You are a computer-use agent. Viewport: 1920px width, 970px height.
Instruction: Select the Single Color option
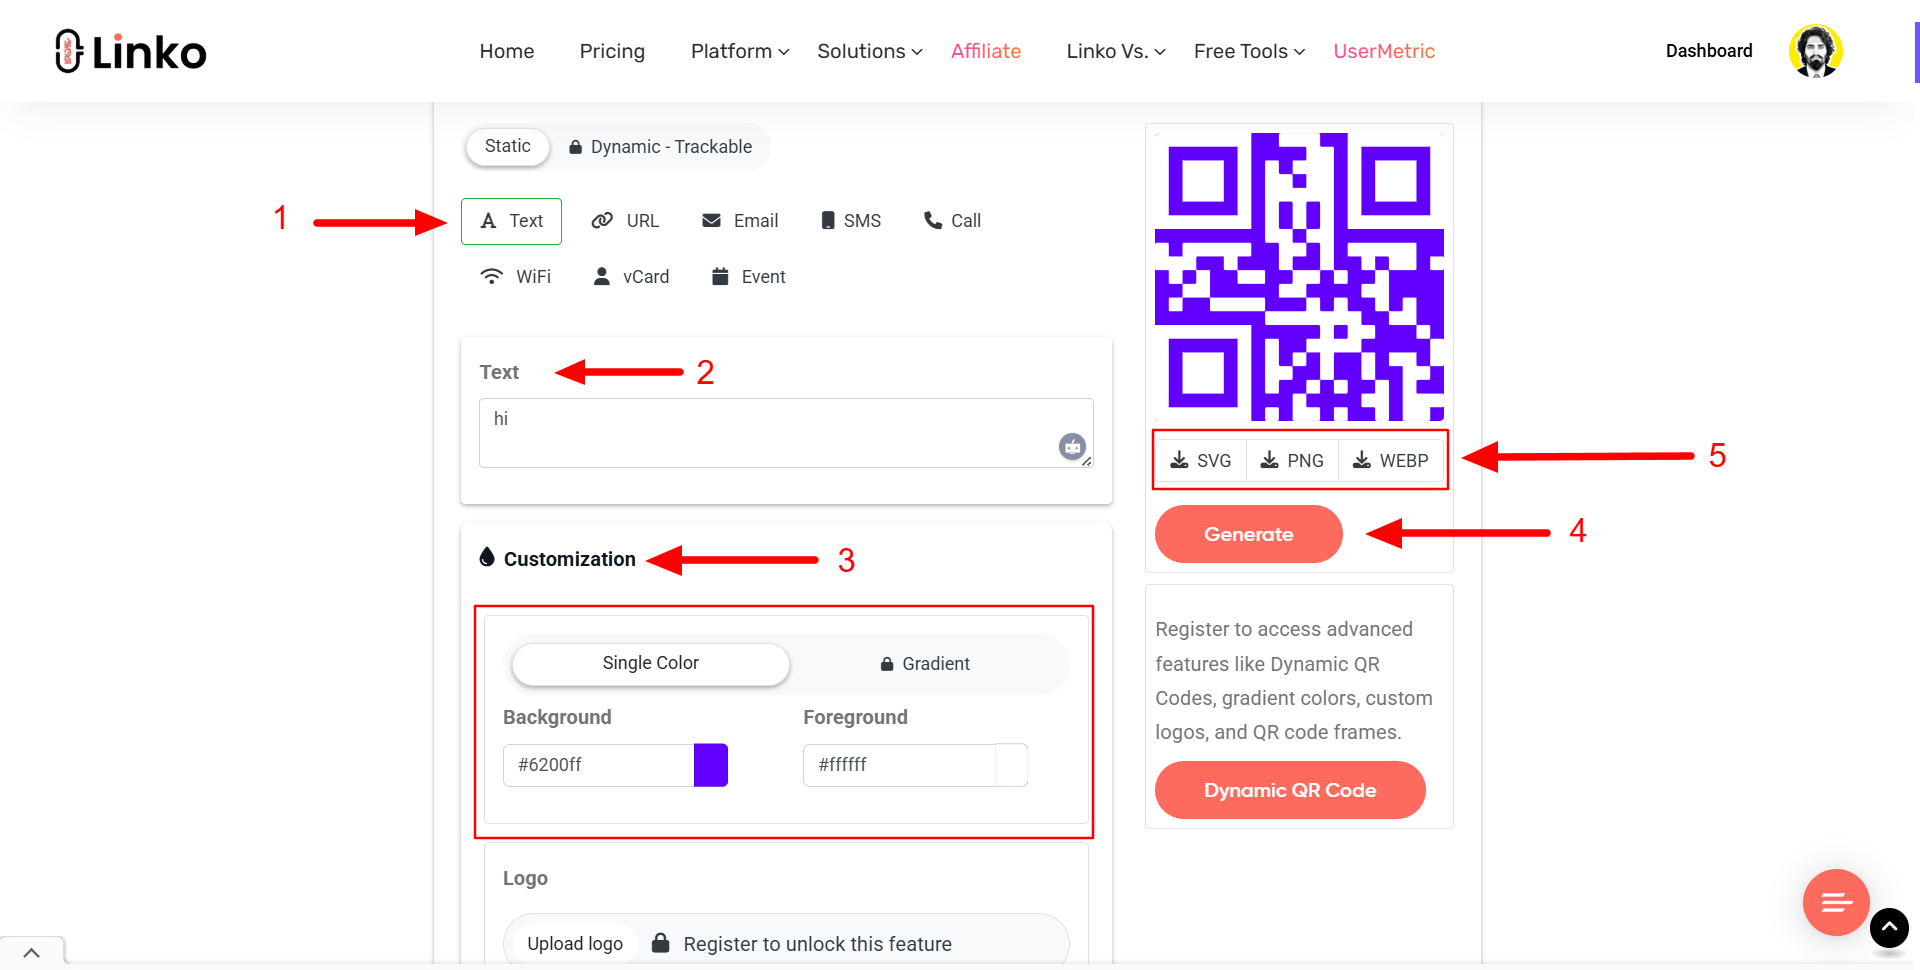pos(650,664)
